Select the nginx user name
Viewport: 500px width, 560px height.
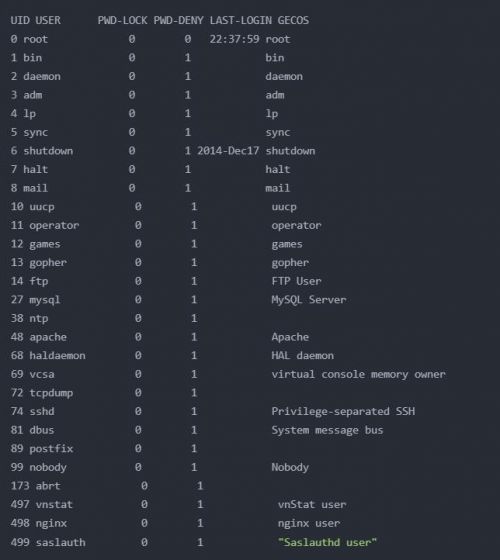pyautogui.click(x=51, y=523)
